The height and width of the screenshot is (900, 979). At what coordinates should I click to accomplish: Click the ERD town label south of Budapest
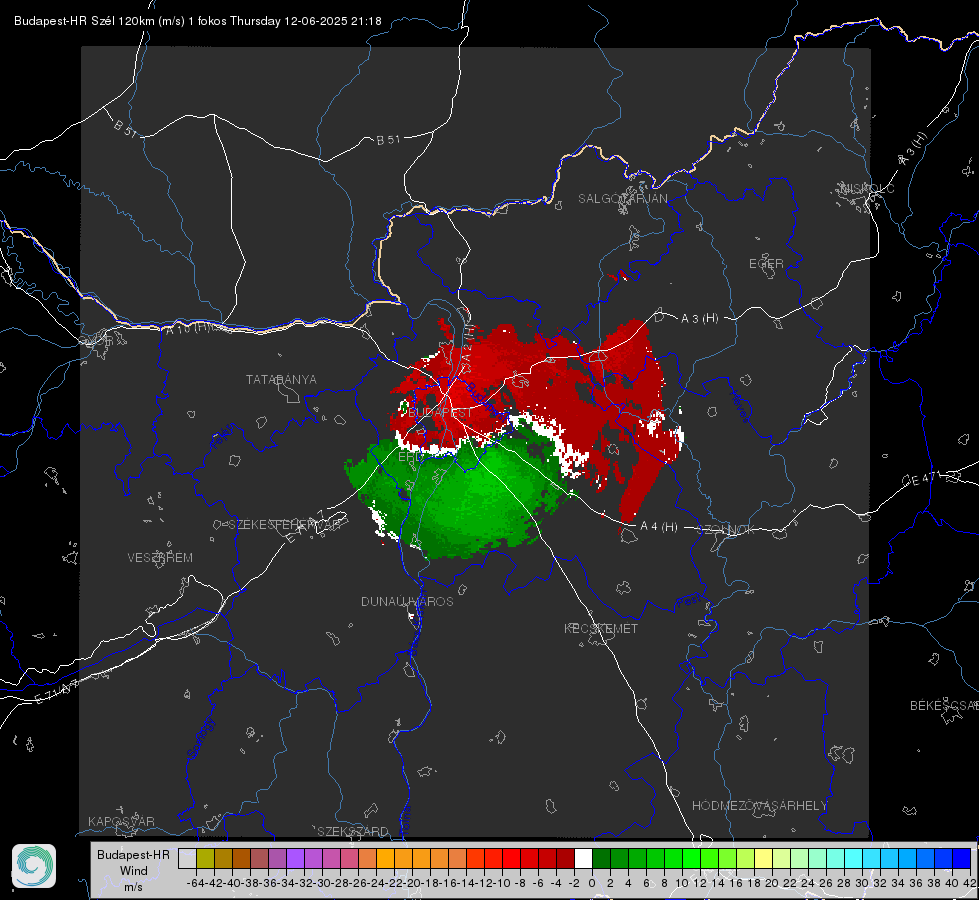pyautogui.click(x=410, y=457)
